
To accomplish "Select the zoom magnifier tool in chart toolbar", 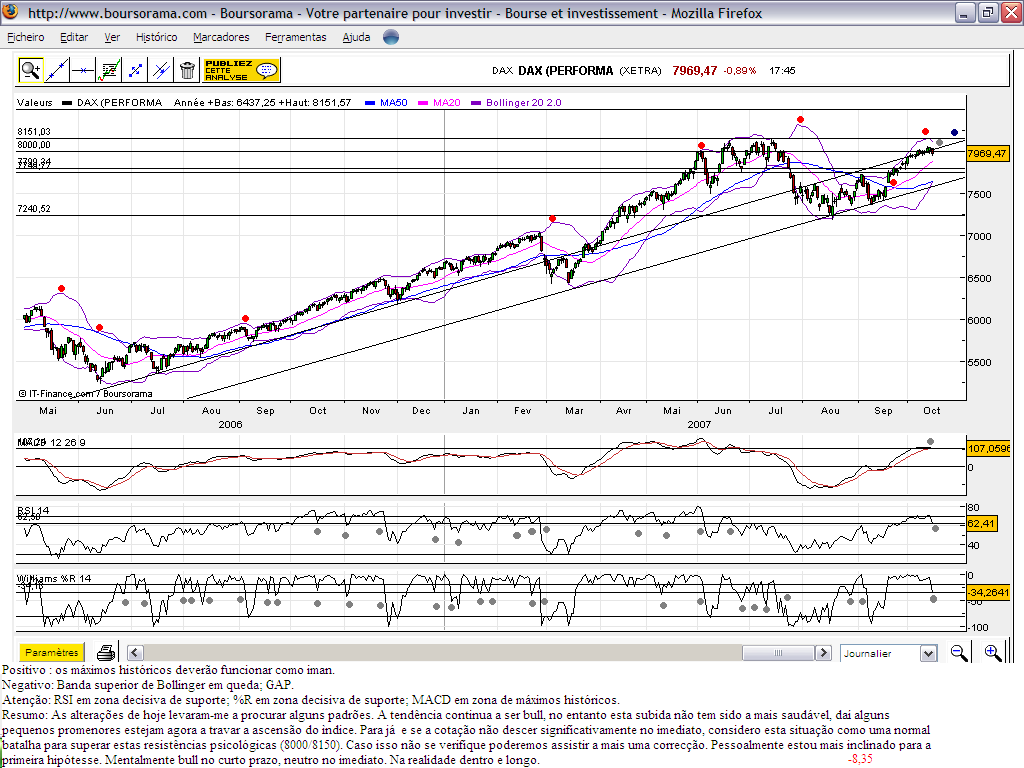I will click(30, 70).
